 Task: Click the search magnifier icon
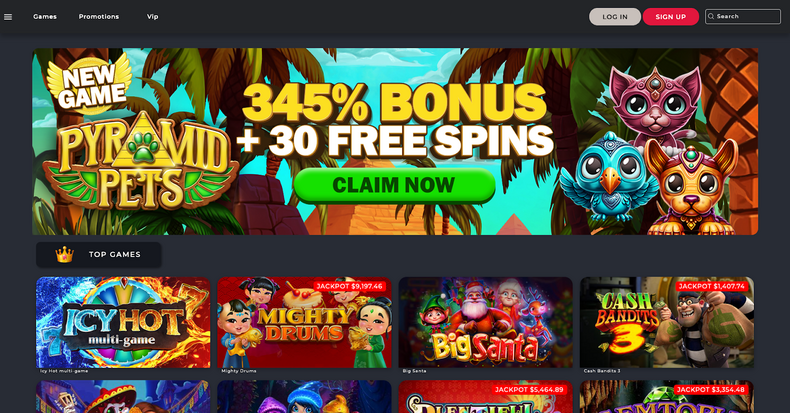point(711,17)
